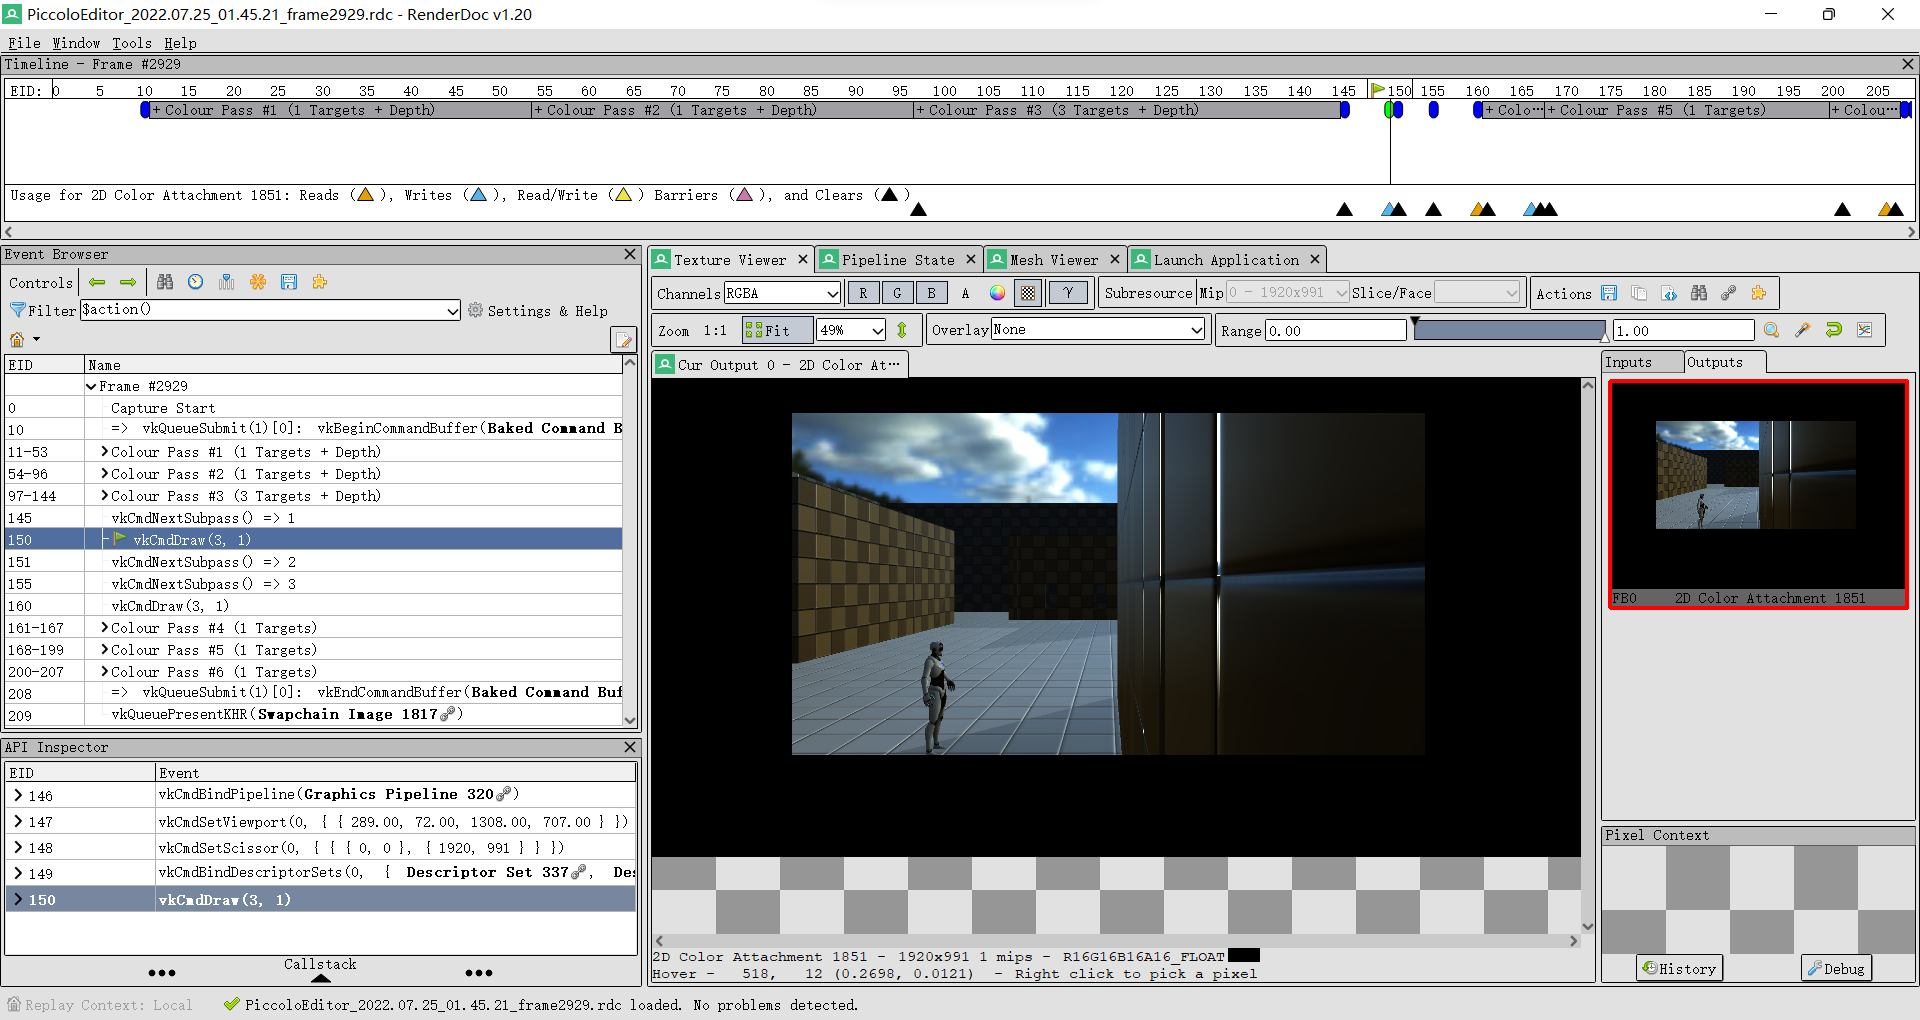Click the range picker wand icon

(x=1803, y=330)
